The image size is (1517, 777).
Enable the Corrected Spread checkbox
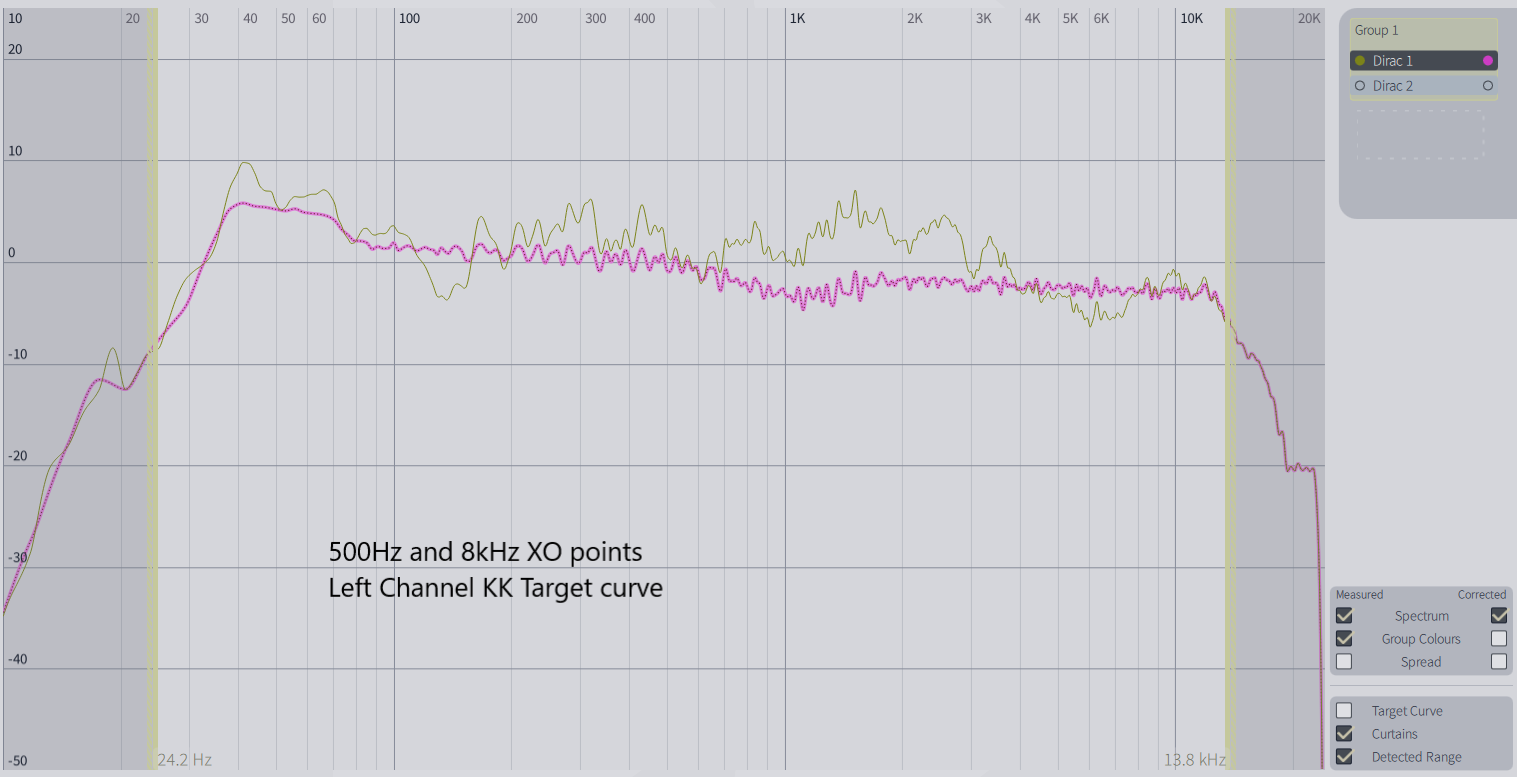[x=1499, y=662]
